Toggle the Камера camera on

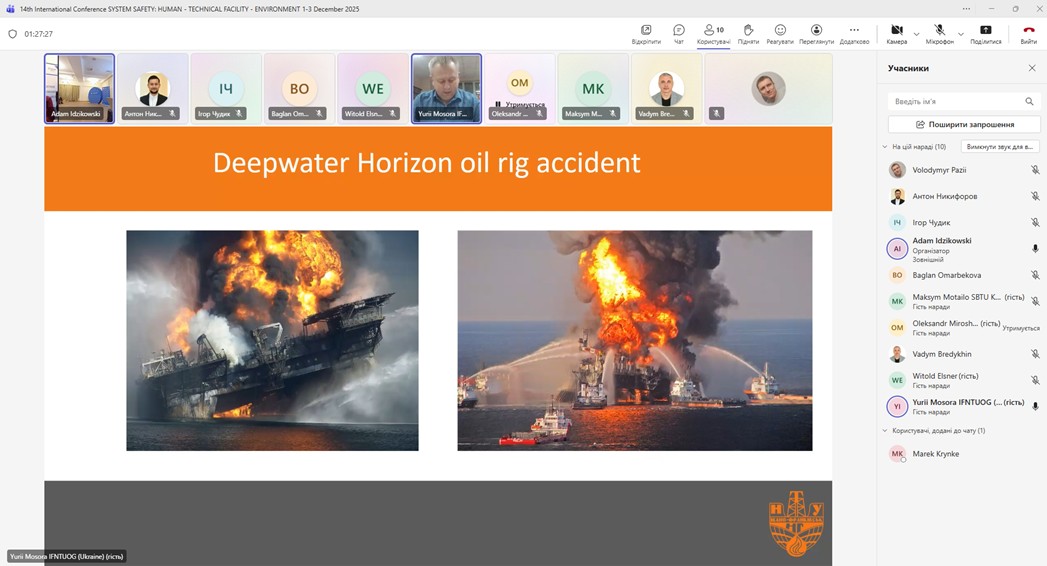(896, 34)
